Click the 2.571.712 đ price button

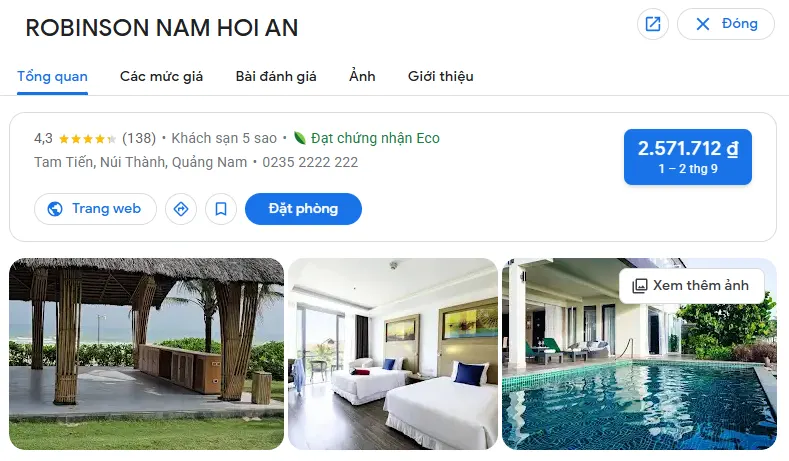click(688, 157)
